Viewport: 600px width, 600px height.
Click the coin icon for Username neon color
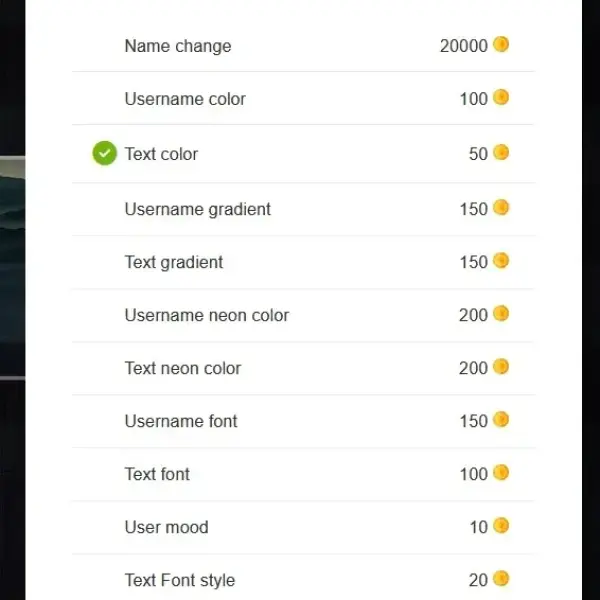[501, 314]
